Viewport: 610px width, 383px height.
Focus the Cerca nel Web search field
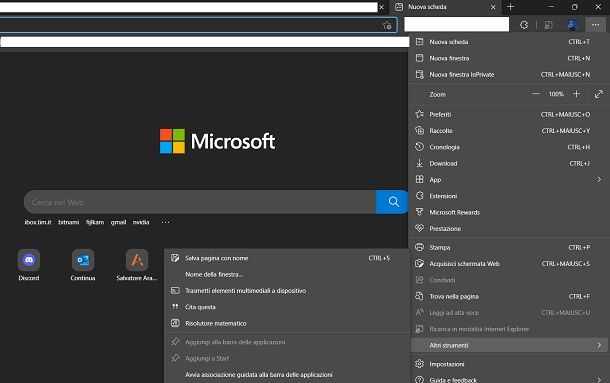pos(200,202)
